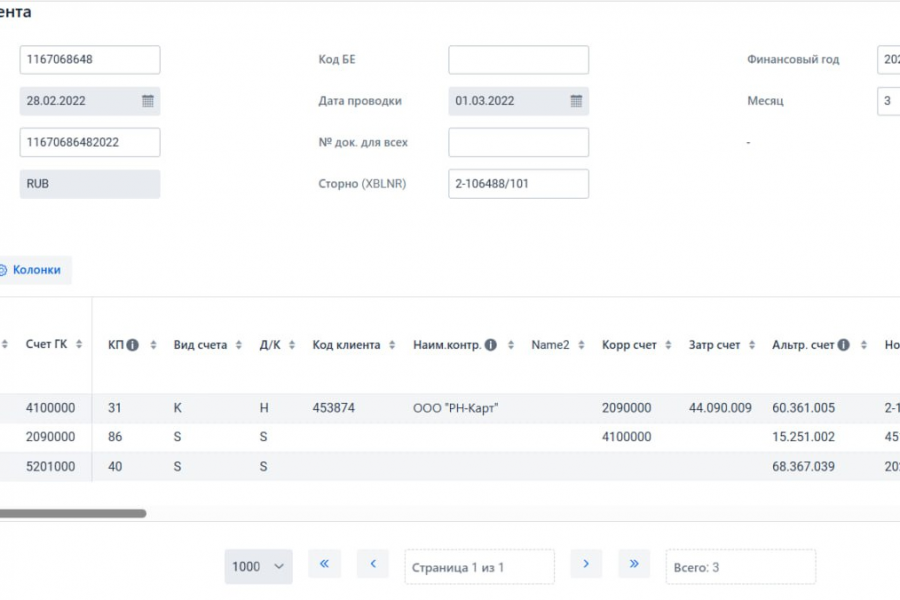Click the info icon next to Альтр. счет
Image resolution: width=900 pixels, height=600 pixels.
[843, 345]
